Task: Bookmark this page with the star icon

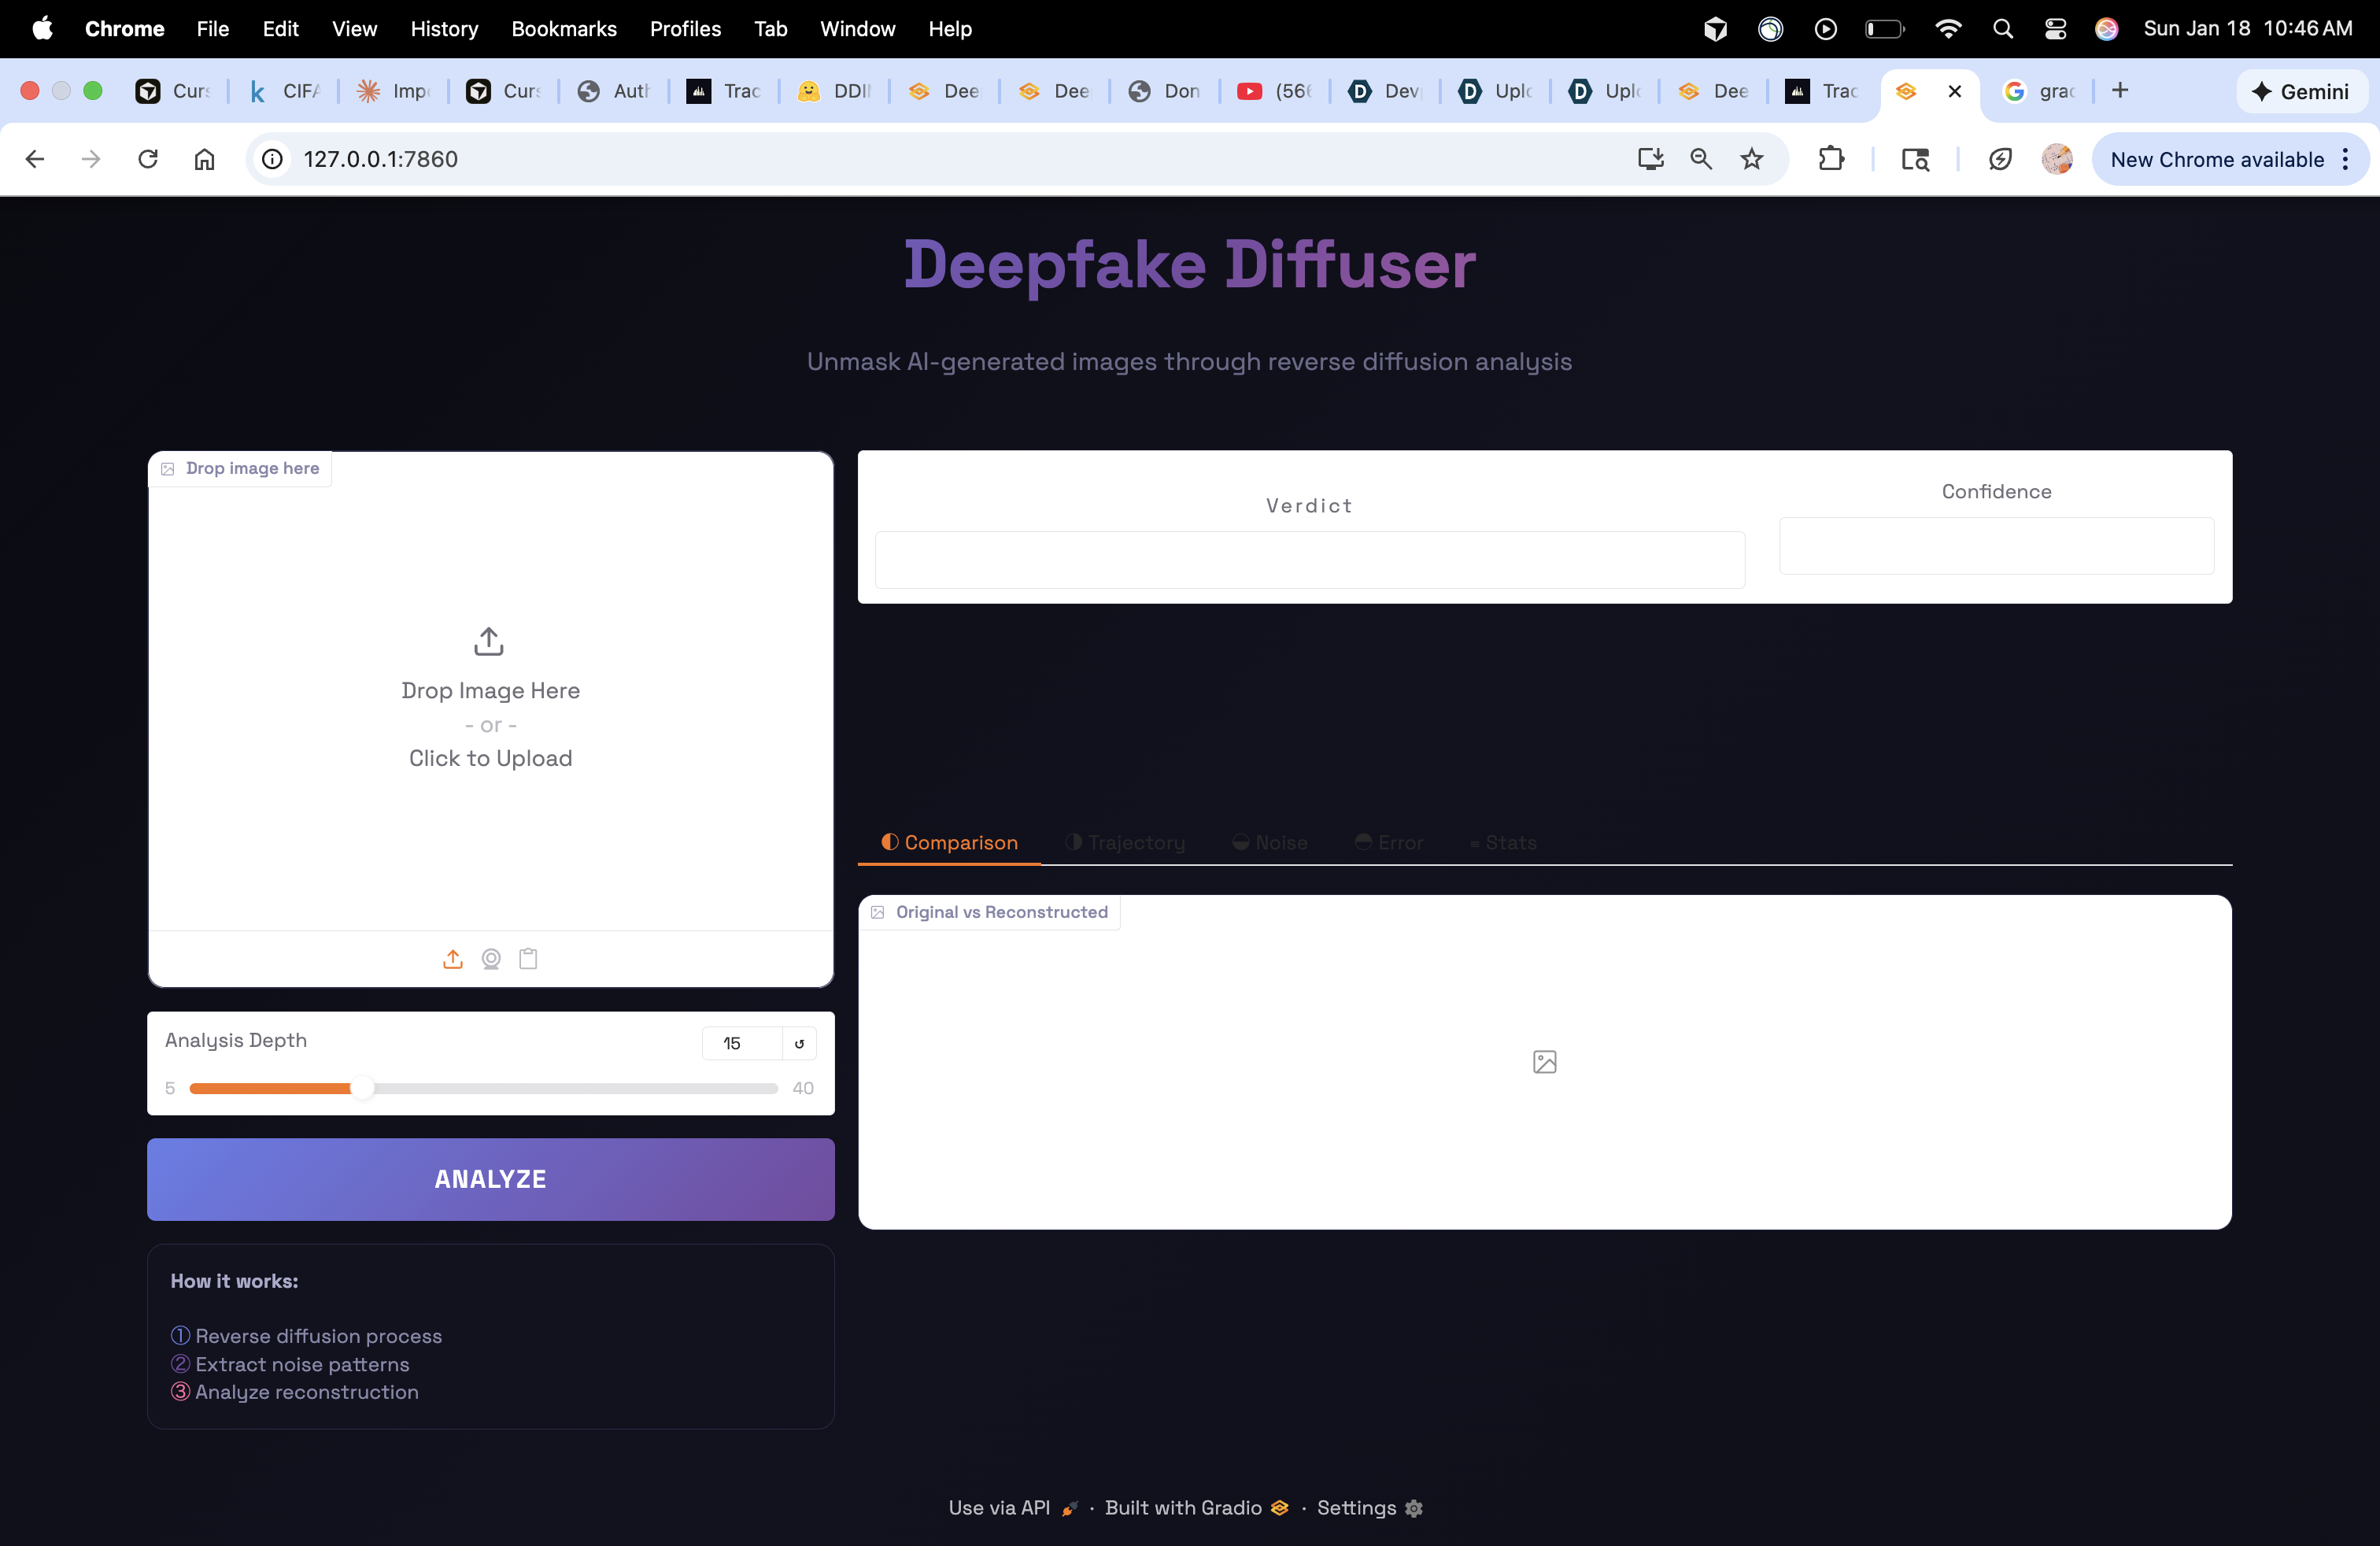Action: click(x=1751, y=159)
